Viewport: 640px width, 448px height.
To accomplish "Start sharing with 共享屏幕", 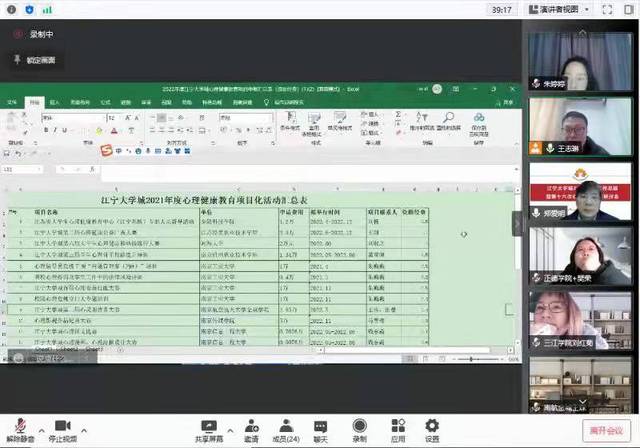I will pos(209,431).
